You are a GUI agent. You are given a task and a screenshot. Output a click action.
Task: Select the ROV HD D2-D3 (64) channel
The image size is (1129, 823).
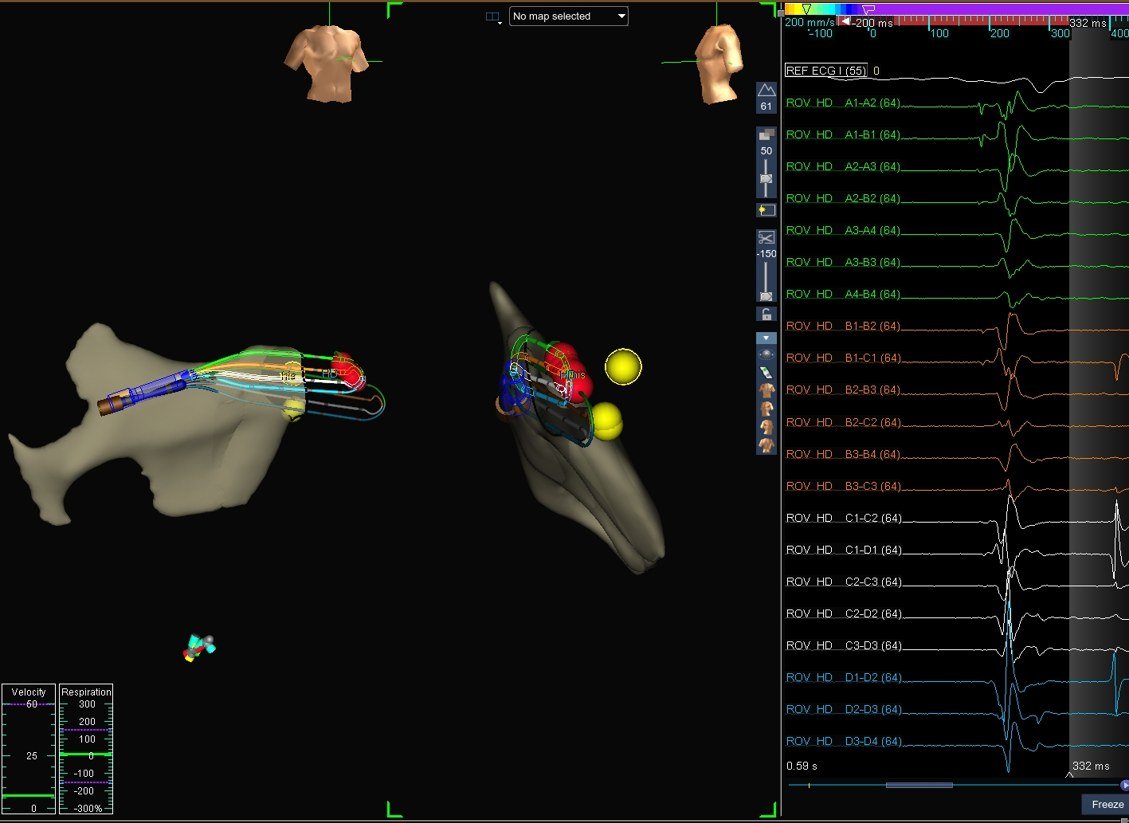[843, 709]
